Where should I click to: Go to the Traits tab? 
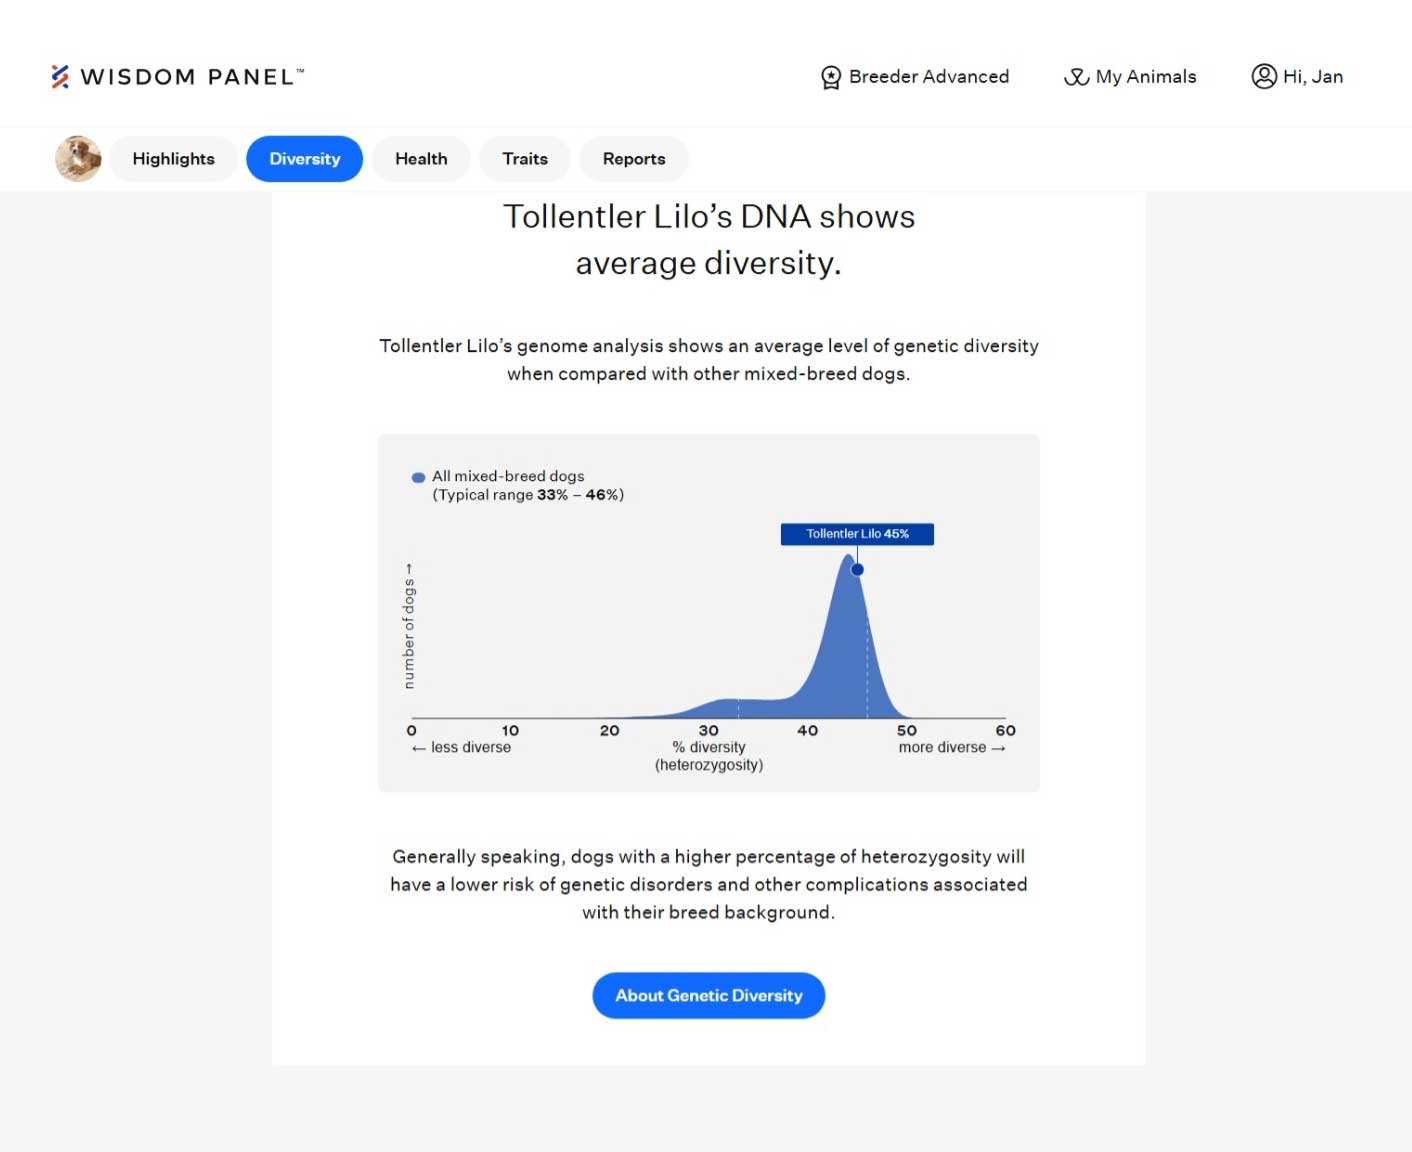point(525,159)
